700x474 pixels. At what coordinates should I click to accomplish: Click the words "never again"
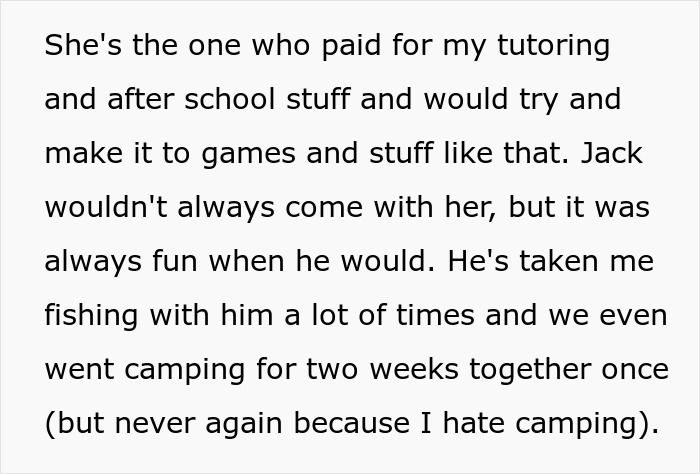tap(199, 425)
